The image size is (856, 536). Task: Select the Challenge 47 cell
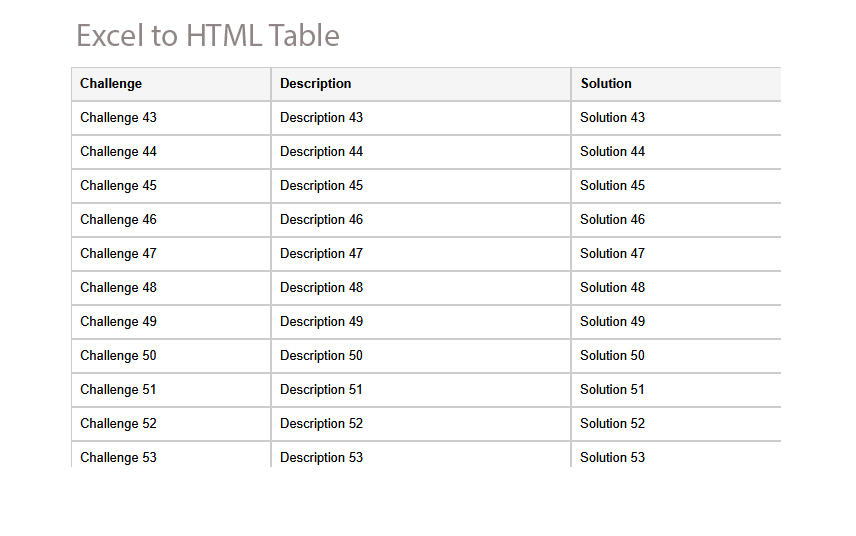(x=171, y=254)
